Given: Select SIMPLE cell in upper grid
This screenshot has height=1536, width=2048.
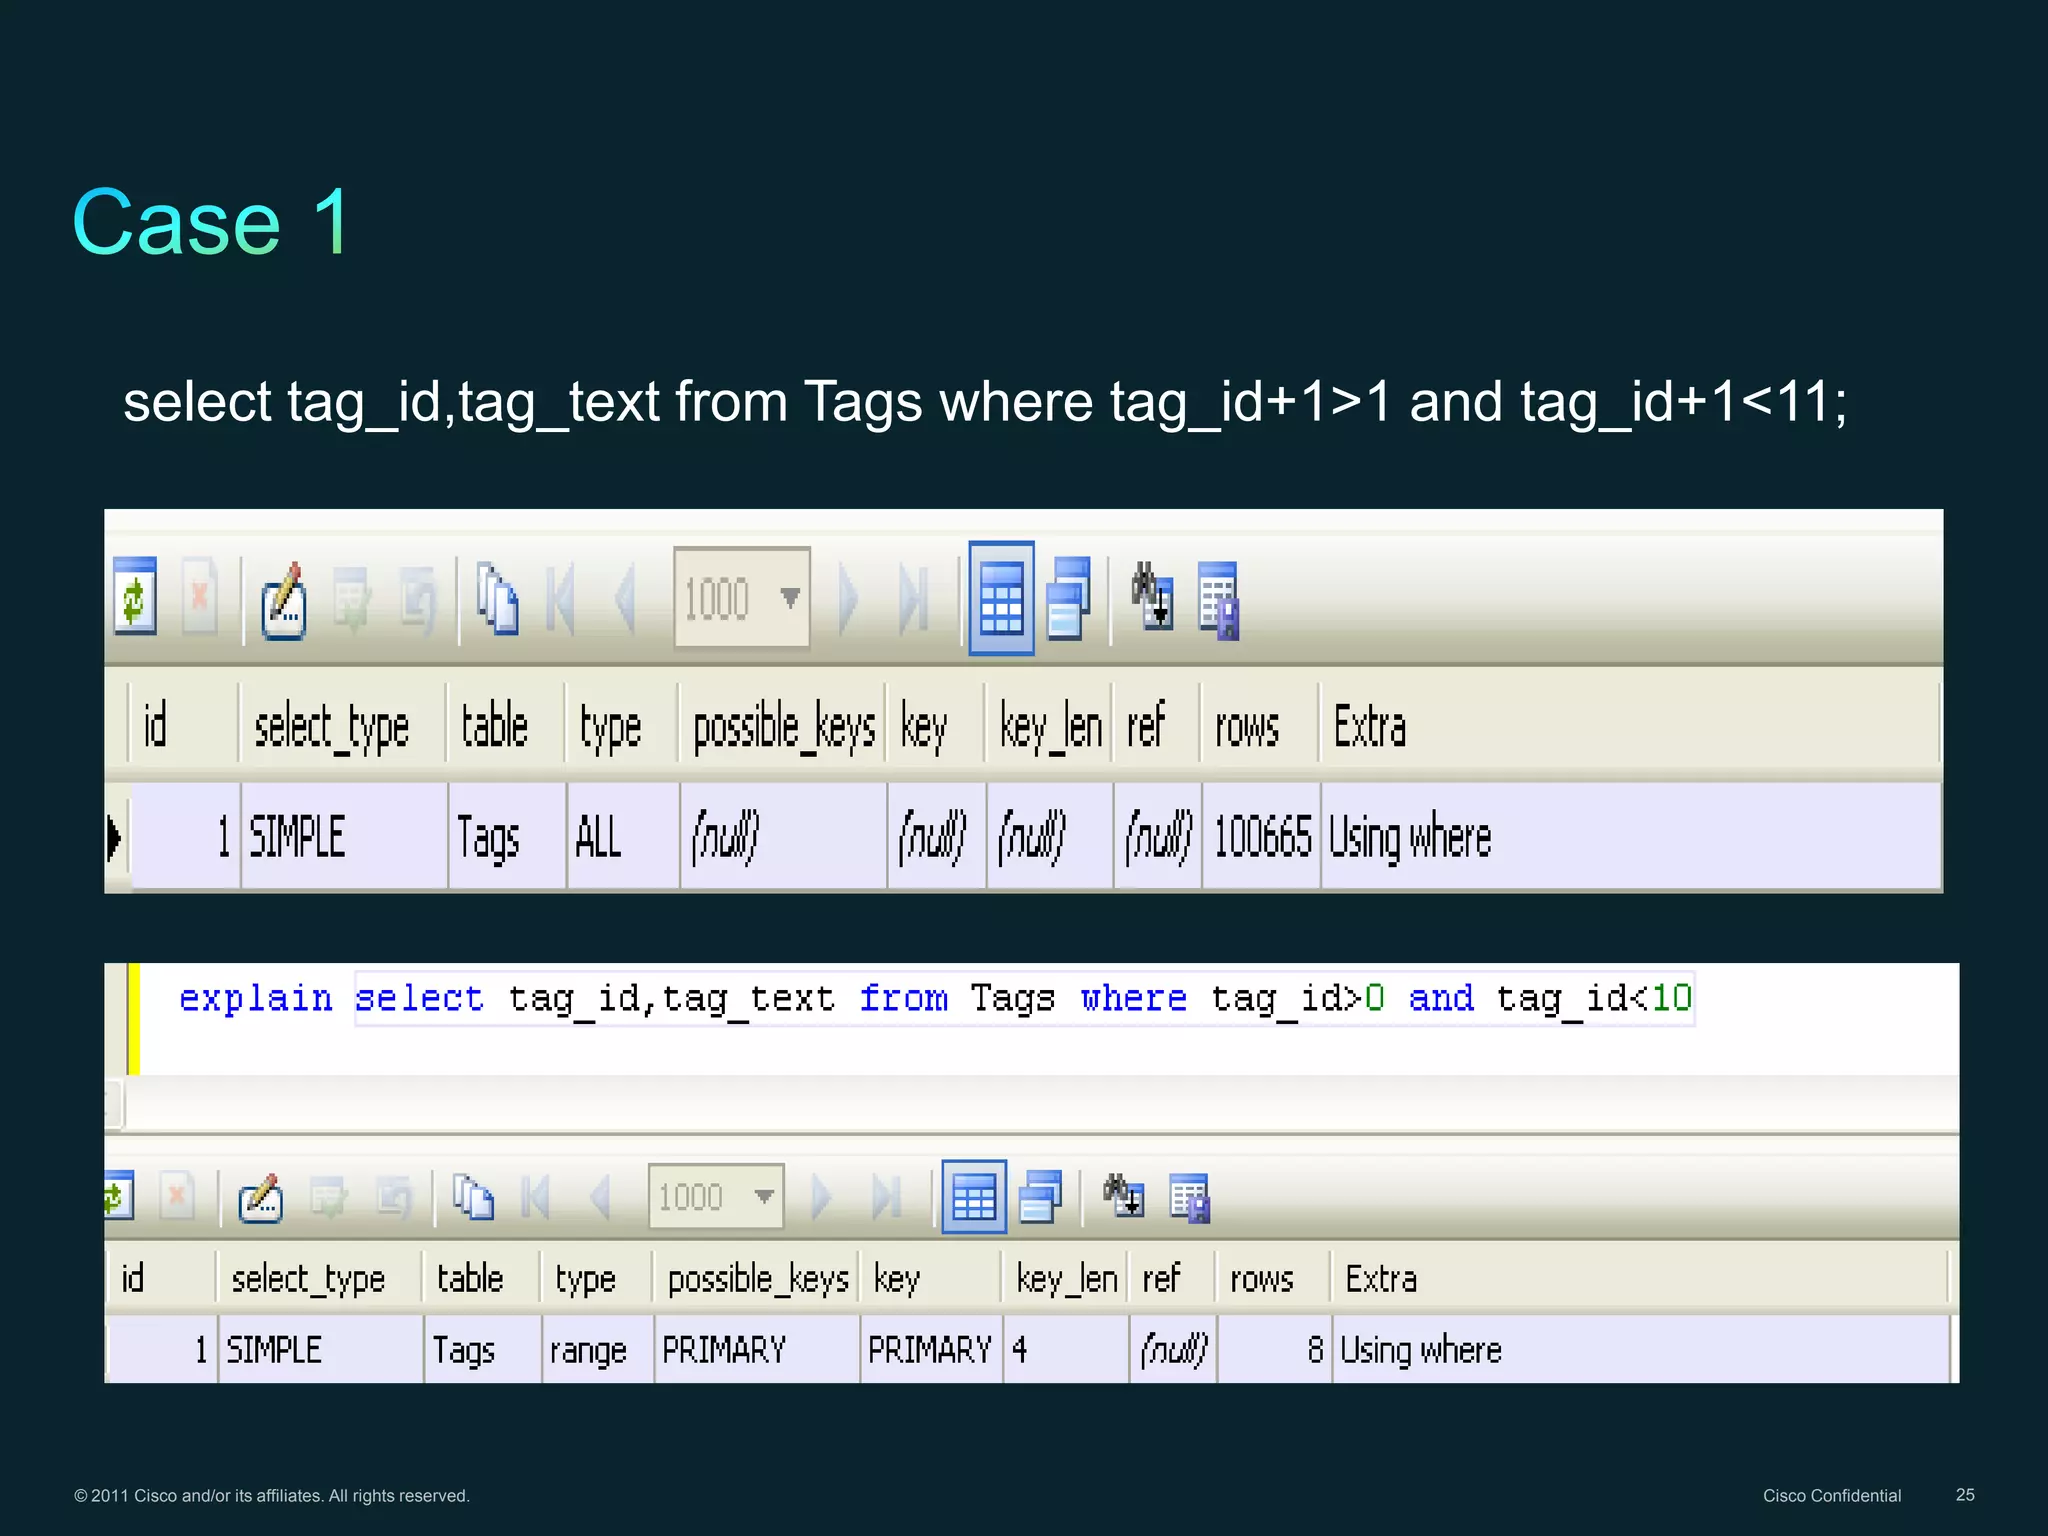Looking at the screenshot, I should [344, 837].
